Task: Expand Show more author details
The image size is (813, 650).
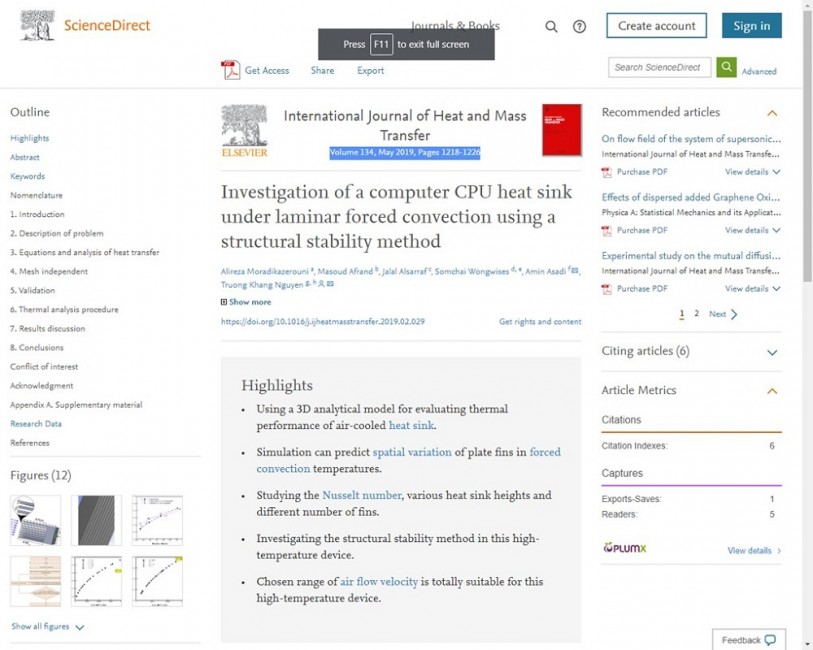Action: [246, 302]
